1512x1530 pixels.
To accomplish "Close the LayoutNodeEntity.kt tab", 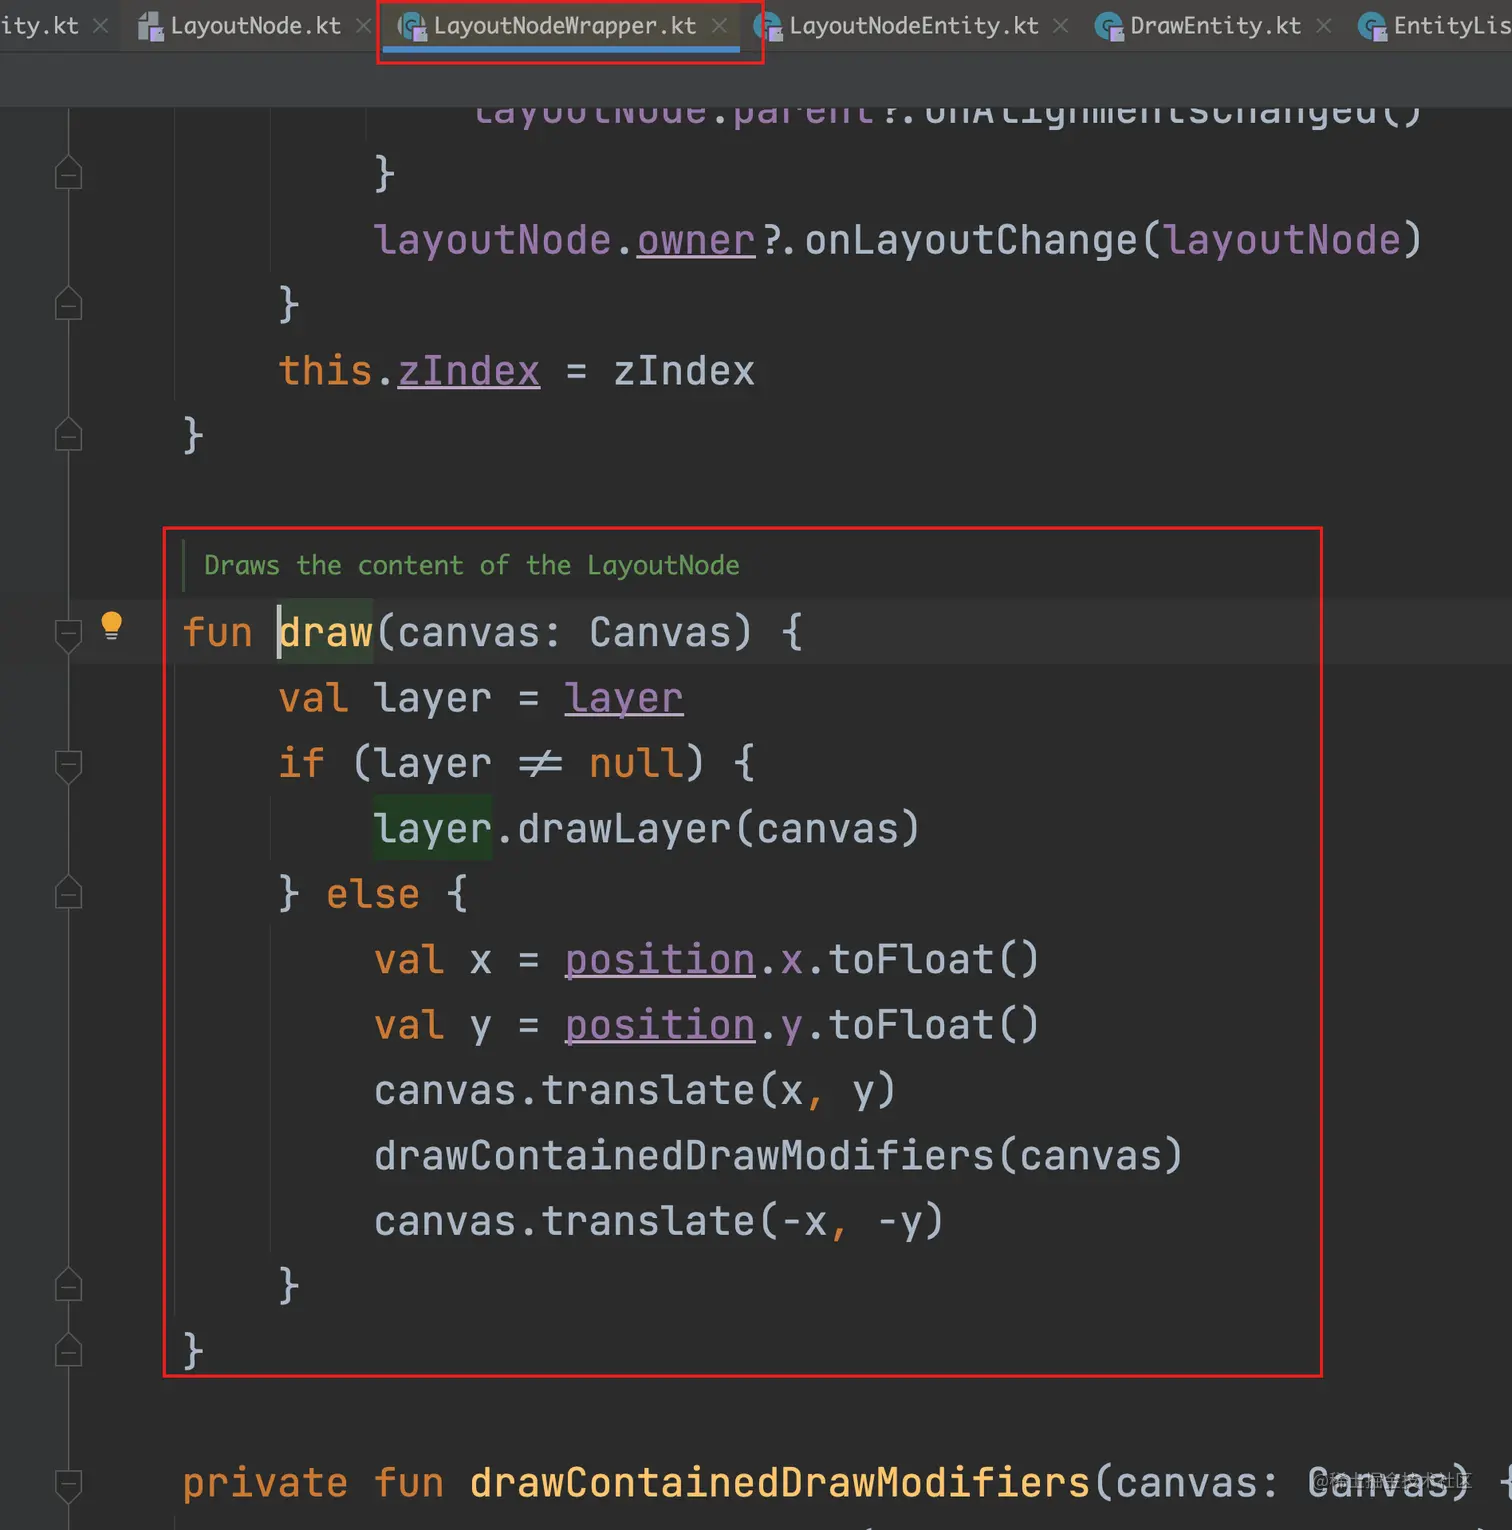I will coord(1061,26).
